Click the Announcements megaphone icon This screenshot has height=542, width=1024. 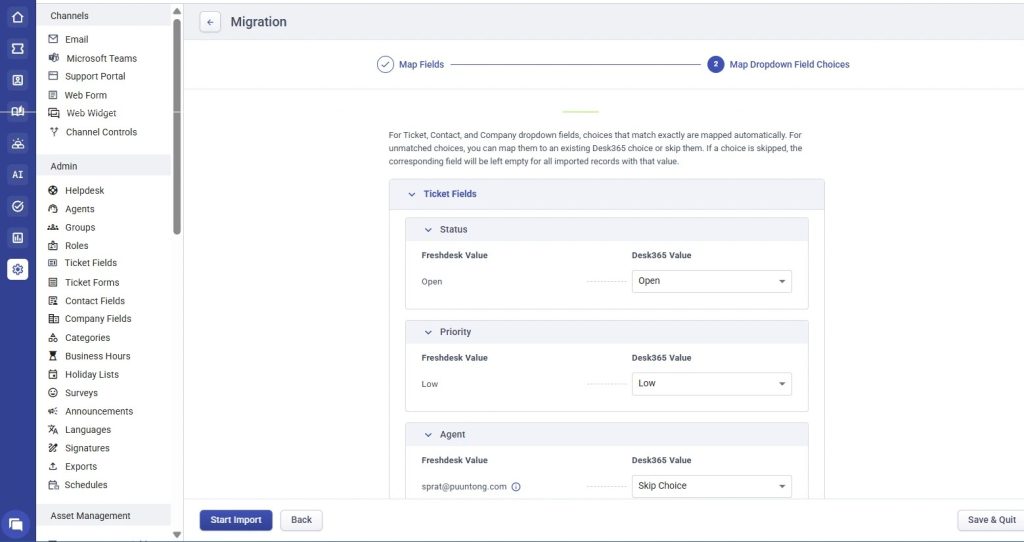click(x=53, y=411)
